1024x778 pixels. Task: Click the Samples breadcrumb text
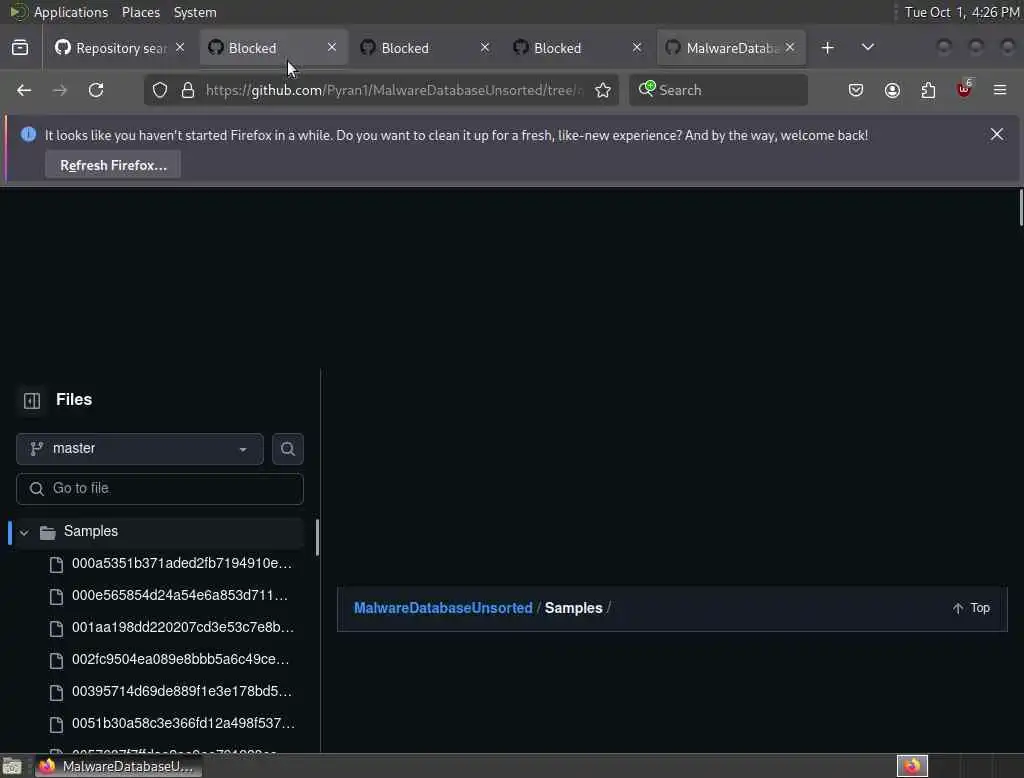573,608
